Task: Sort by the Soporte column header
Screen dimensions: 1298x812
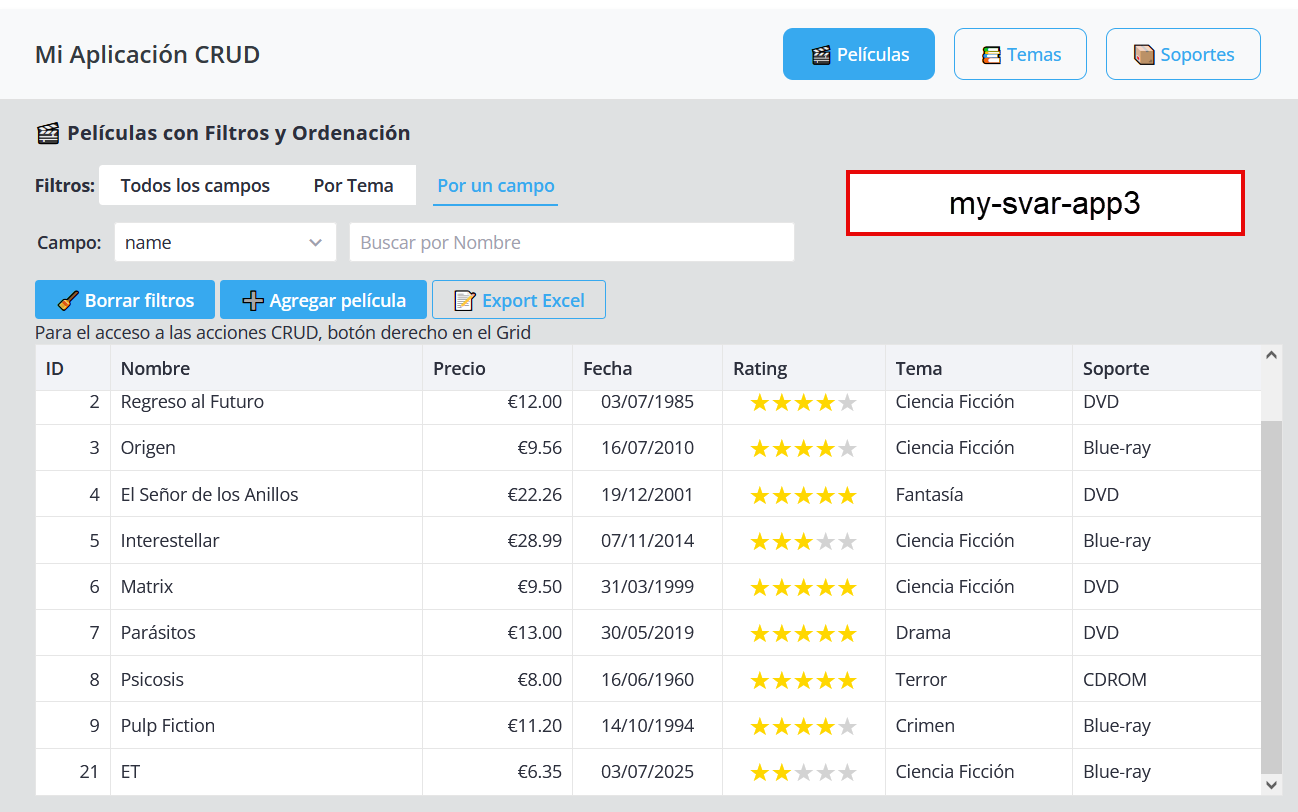Action: point(1167,368)
